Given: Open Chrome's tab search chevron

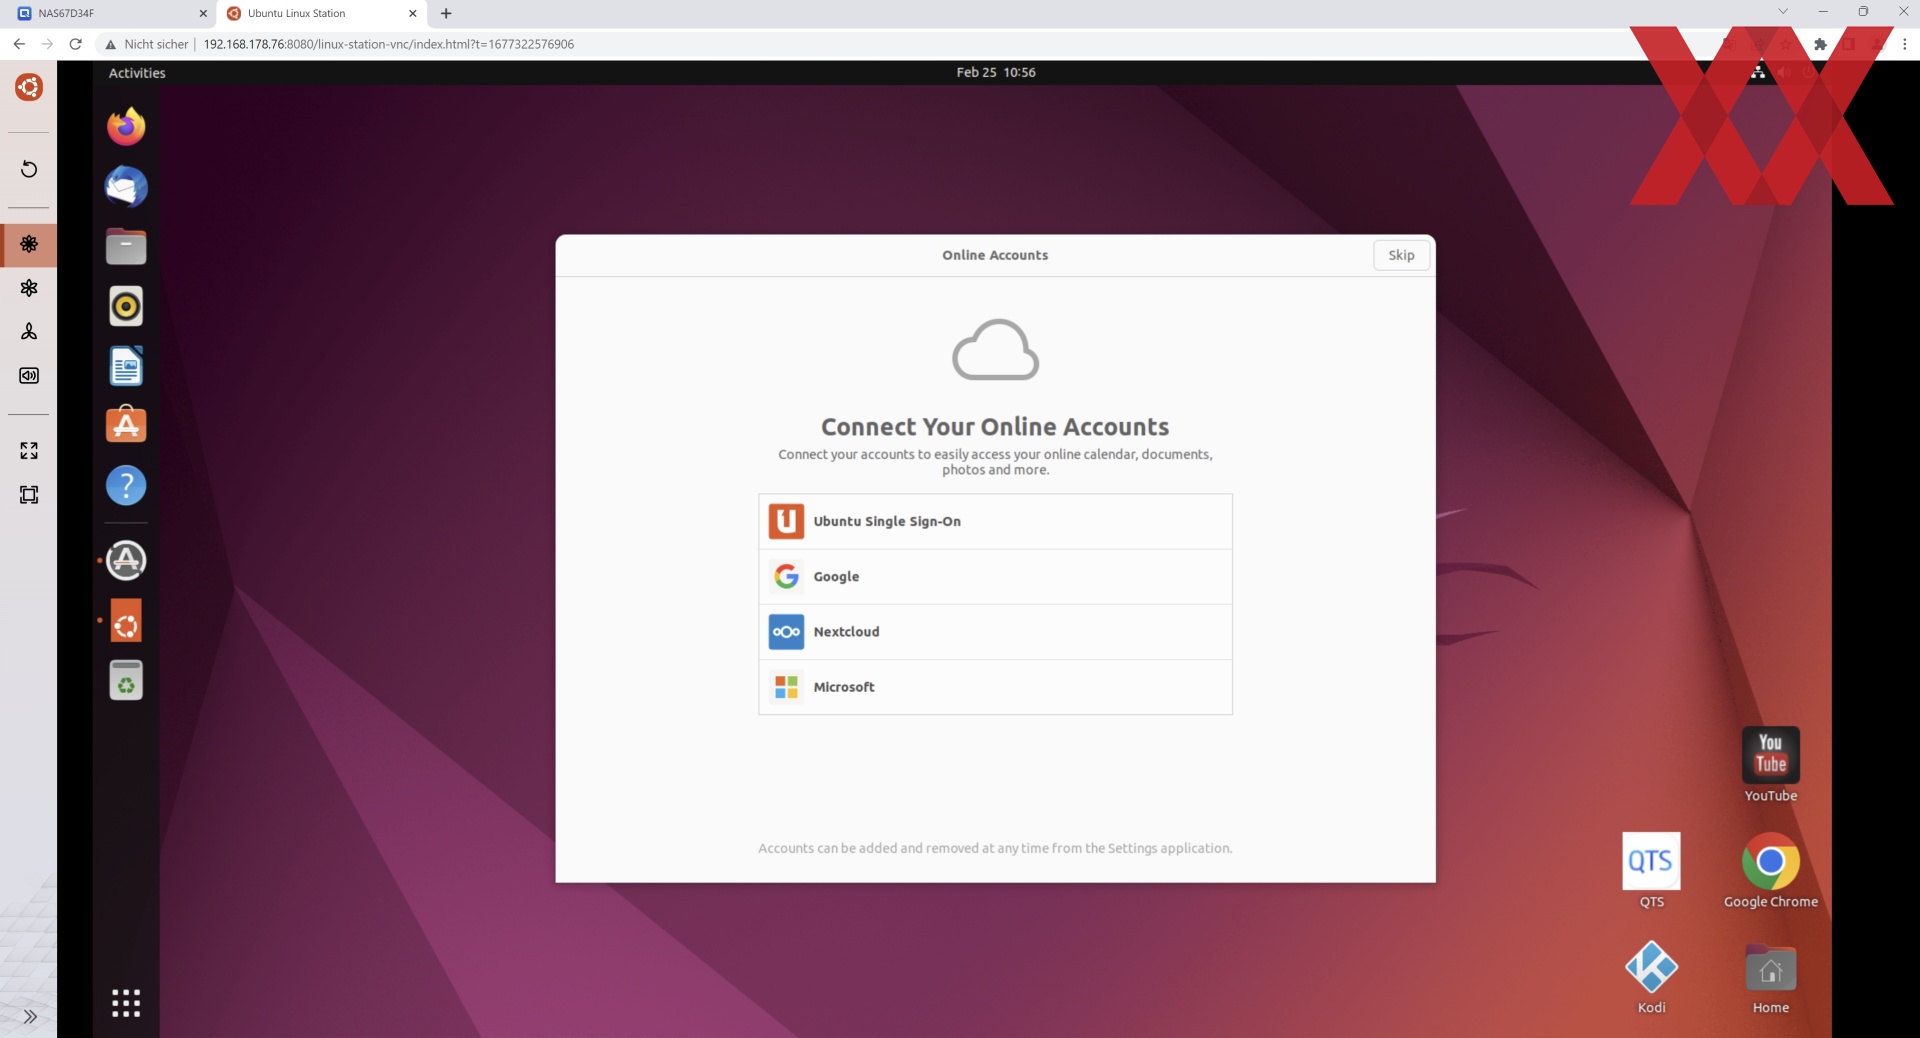Looking at the screenshot, I should pos(1783,12).
